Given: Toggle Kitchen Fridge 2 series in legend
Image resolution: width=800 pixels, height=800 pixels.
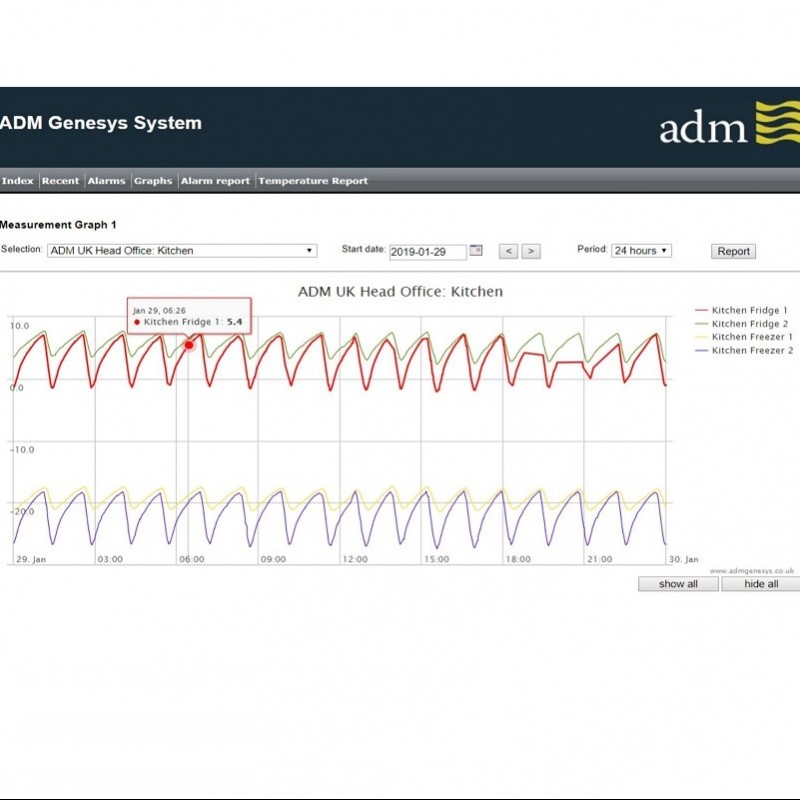Looking at the screenshot, I should [741, 323].
